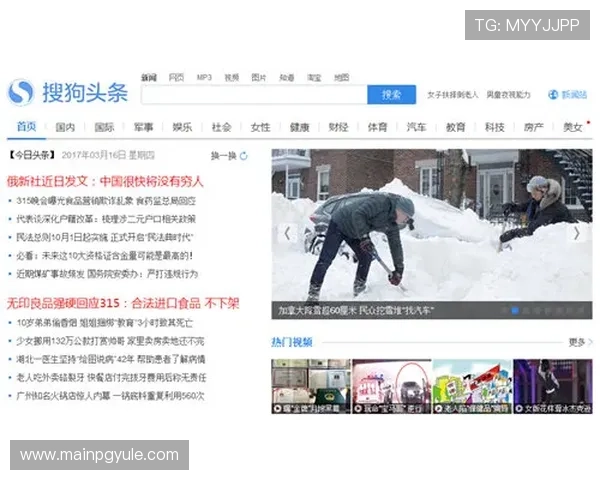This screenshot has height=480, width=600.
Task: Play the 老人陷保健品 hot video thumbnail
Action: pyautogui.click(x=472, y=387)
